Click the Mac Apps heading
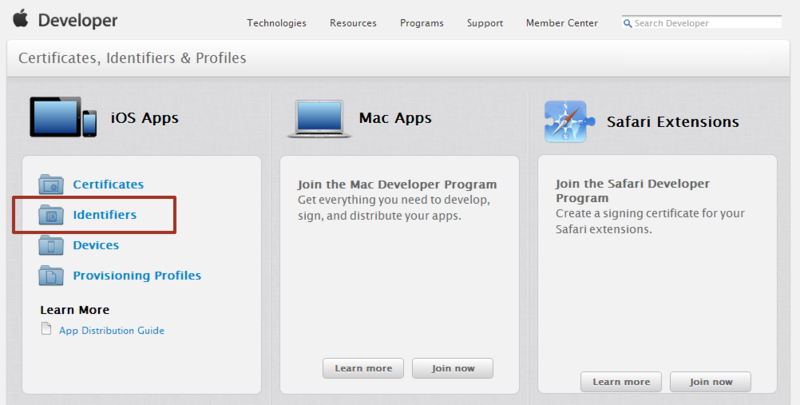Image resolution: width=800 pixels, height=405 pixels. 395,118
